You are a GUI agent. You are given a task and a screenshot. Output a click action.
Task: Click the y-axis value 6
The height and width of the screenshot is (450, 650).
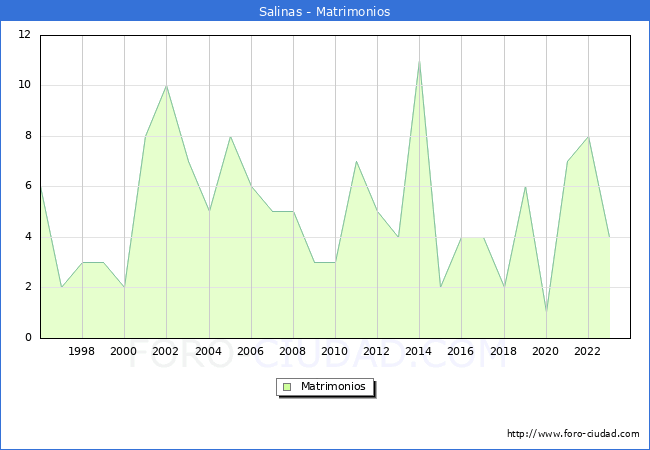click(x=28, y=186)
